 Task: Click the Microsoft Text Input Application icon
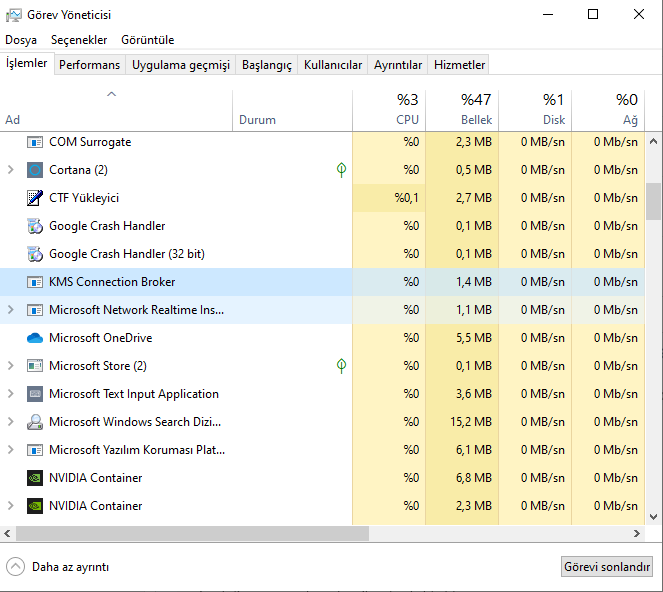point(35,394)
